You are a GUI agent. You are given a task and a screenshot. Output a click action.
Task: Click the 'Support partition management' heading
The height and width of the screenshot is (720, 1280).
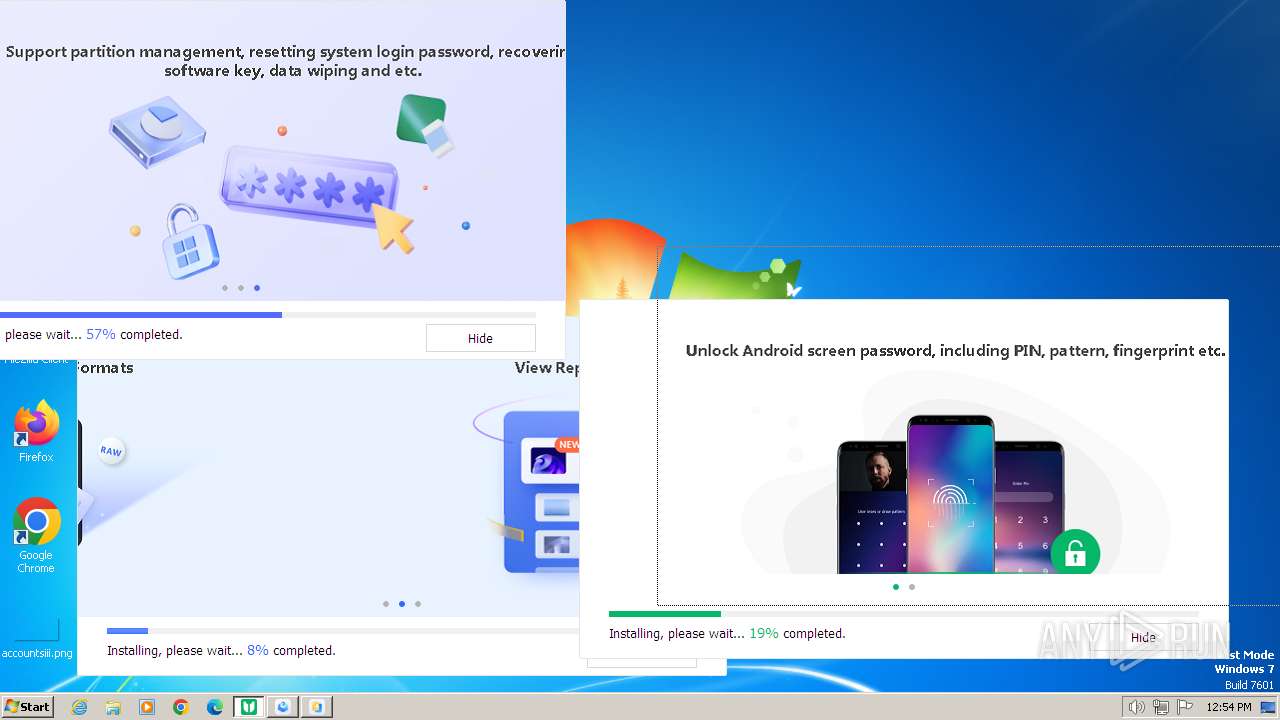283,61
